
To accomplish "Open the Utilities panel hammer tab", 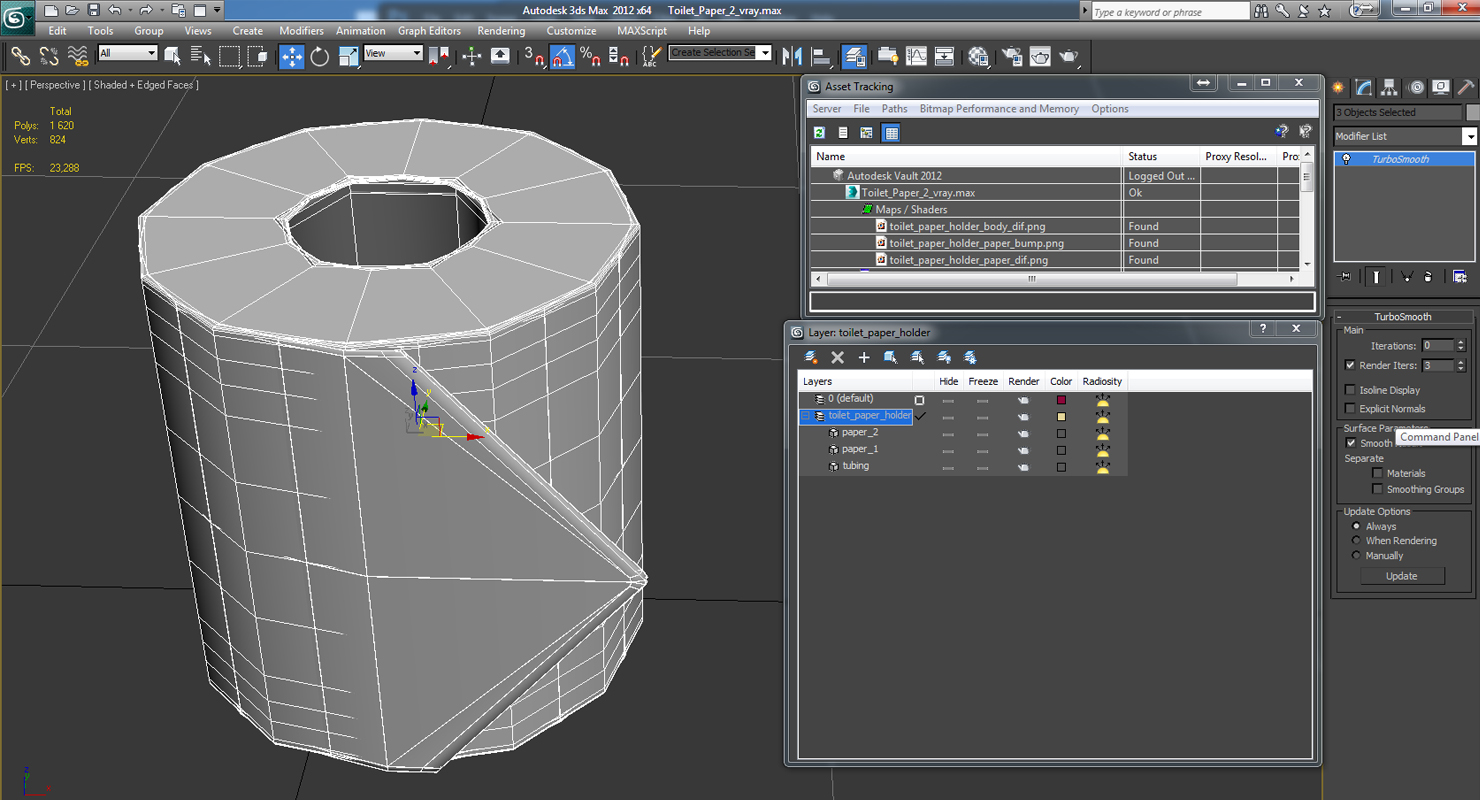I will coord(1466,88).
